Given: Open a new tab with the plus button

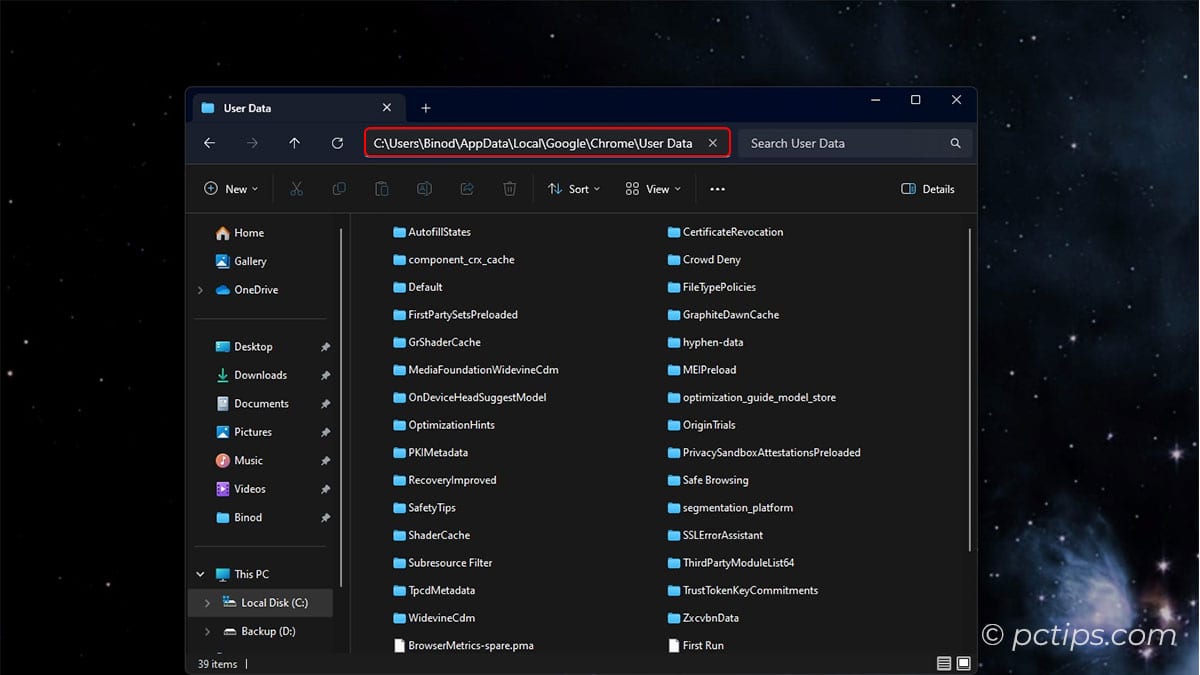Looking at the screenshot, I should tap(426, 107).
